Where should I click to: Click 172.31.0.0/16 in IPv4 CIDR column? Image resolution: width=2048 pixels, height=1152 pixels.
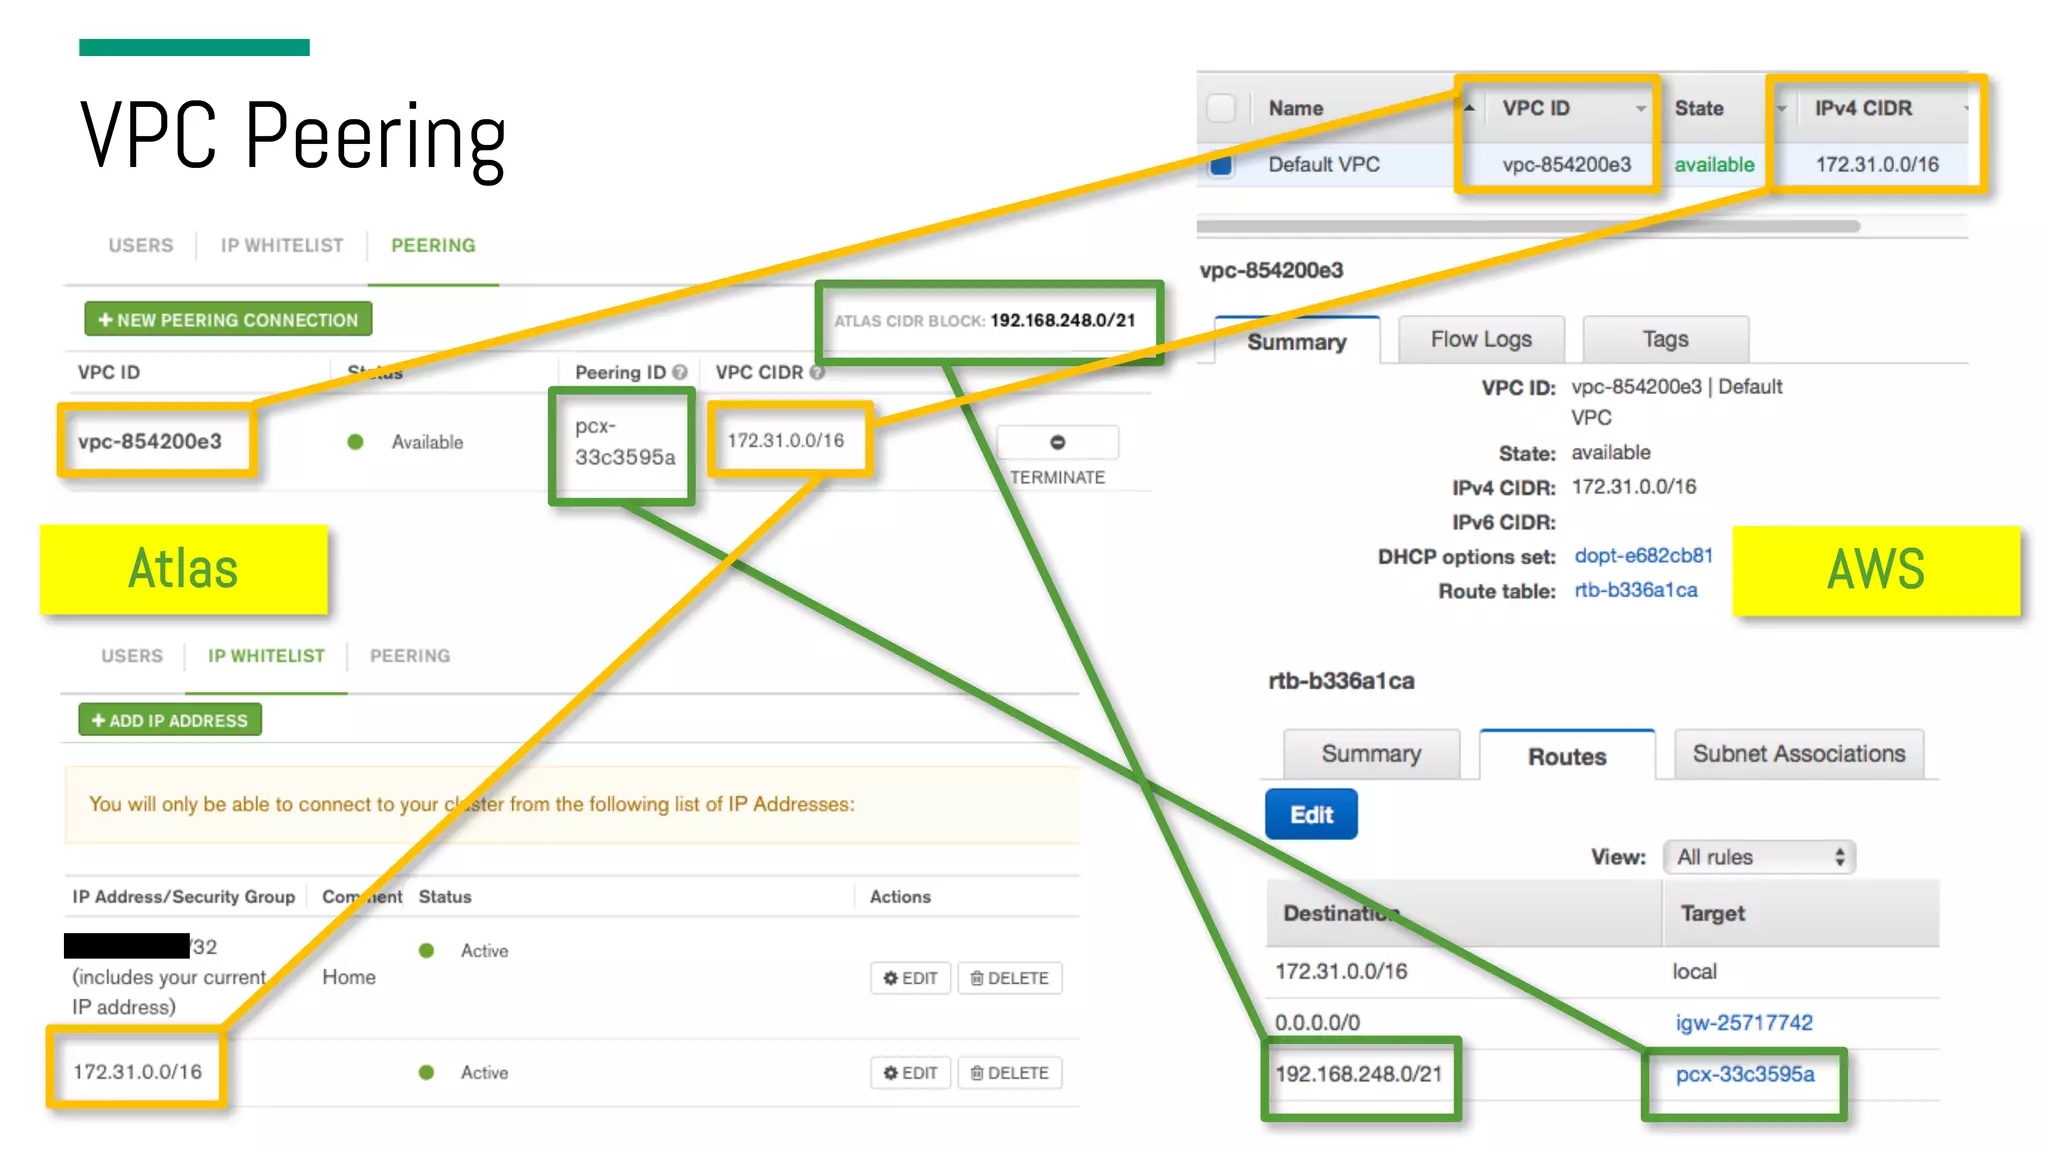tap(1877, 164)
